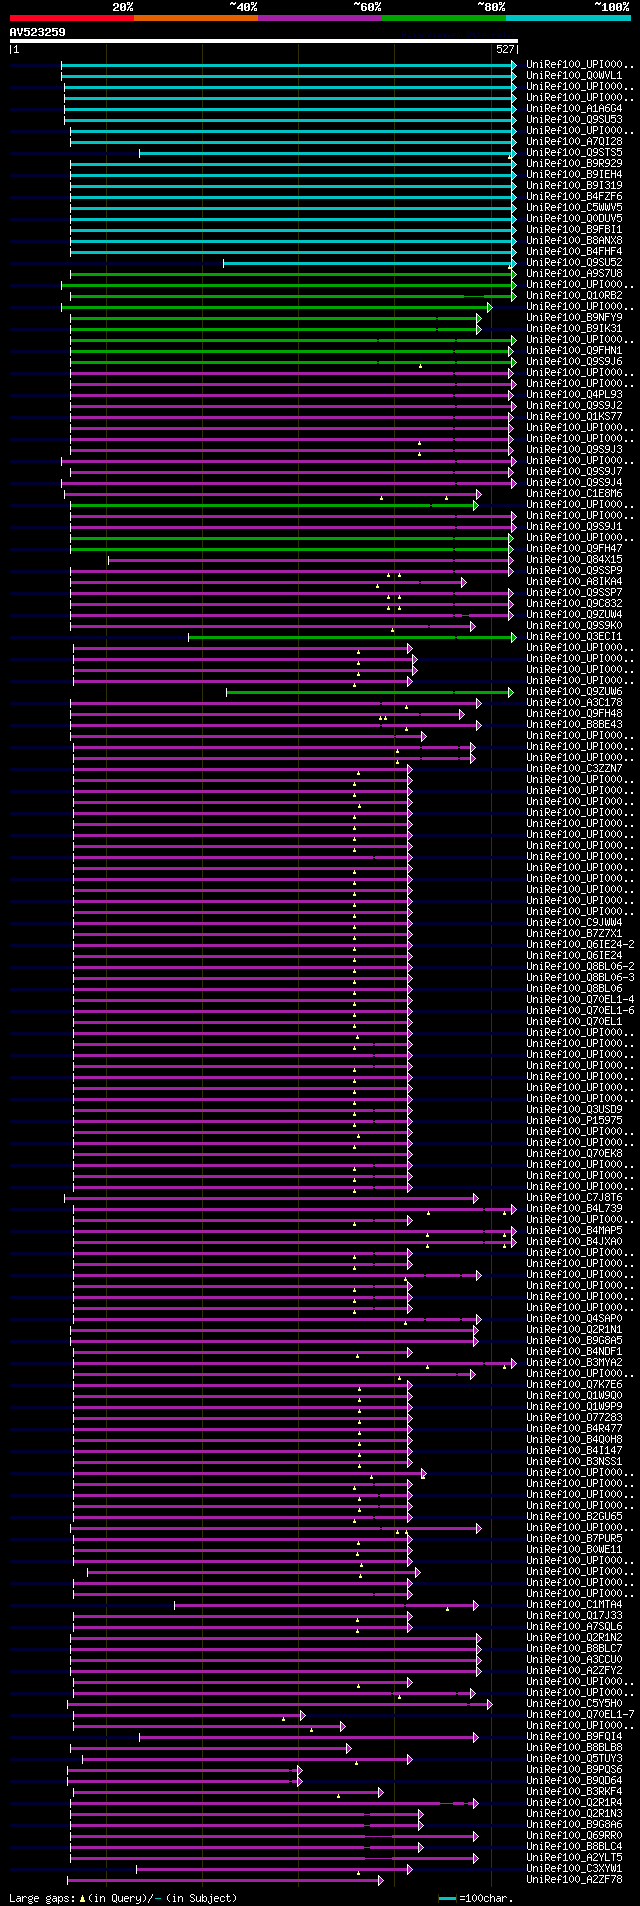640x1906 pixels.
Task: Select the UniRef100_B2GU65 label
Action: (574, 1516)
